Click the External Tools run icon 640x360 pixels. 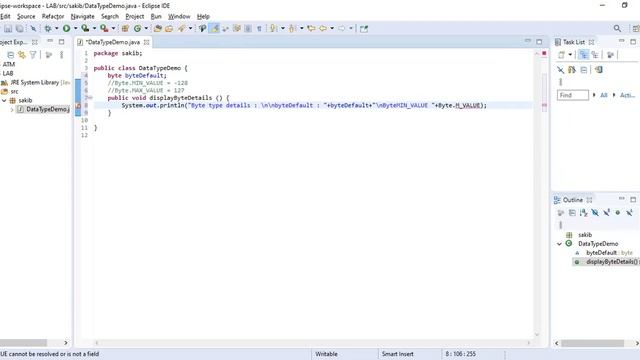click(104, 29)
